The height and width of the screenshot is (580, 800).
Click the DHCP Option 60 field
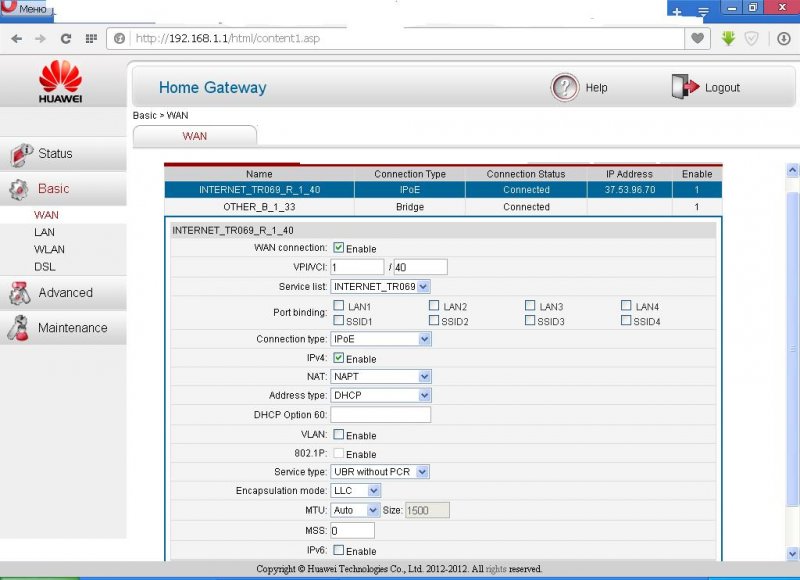380,415
